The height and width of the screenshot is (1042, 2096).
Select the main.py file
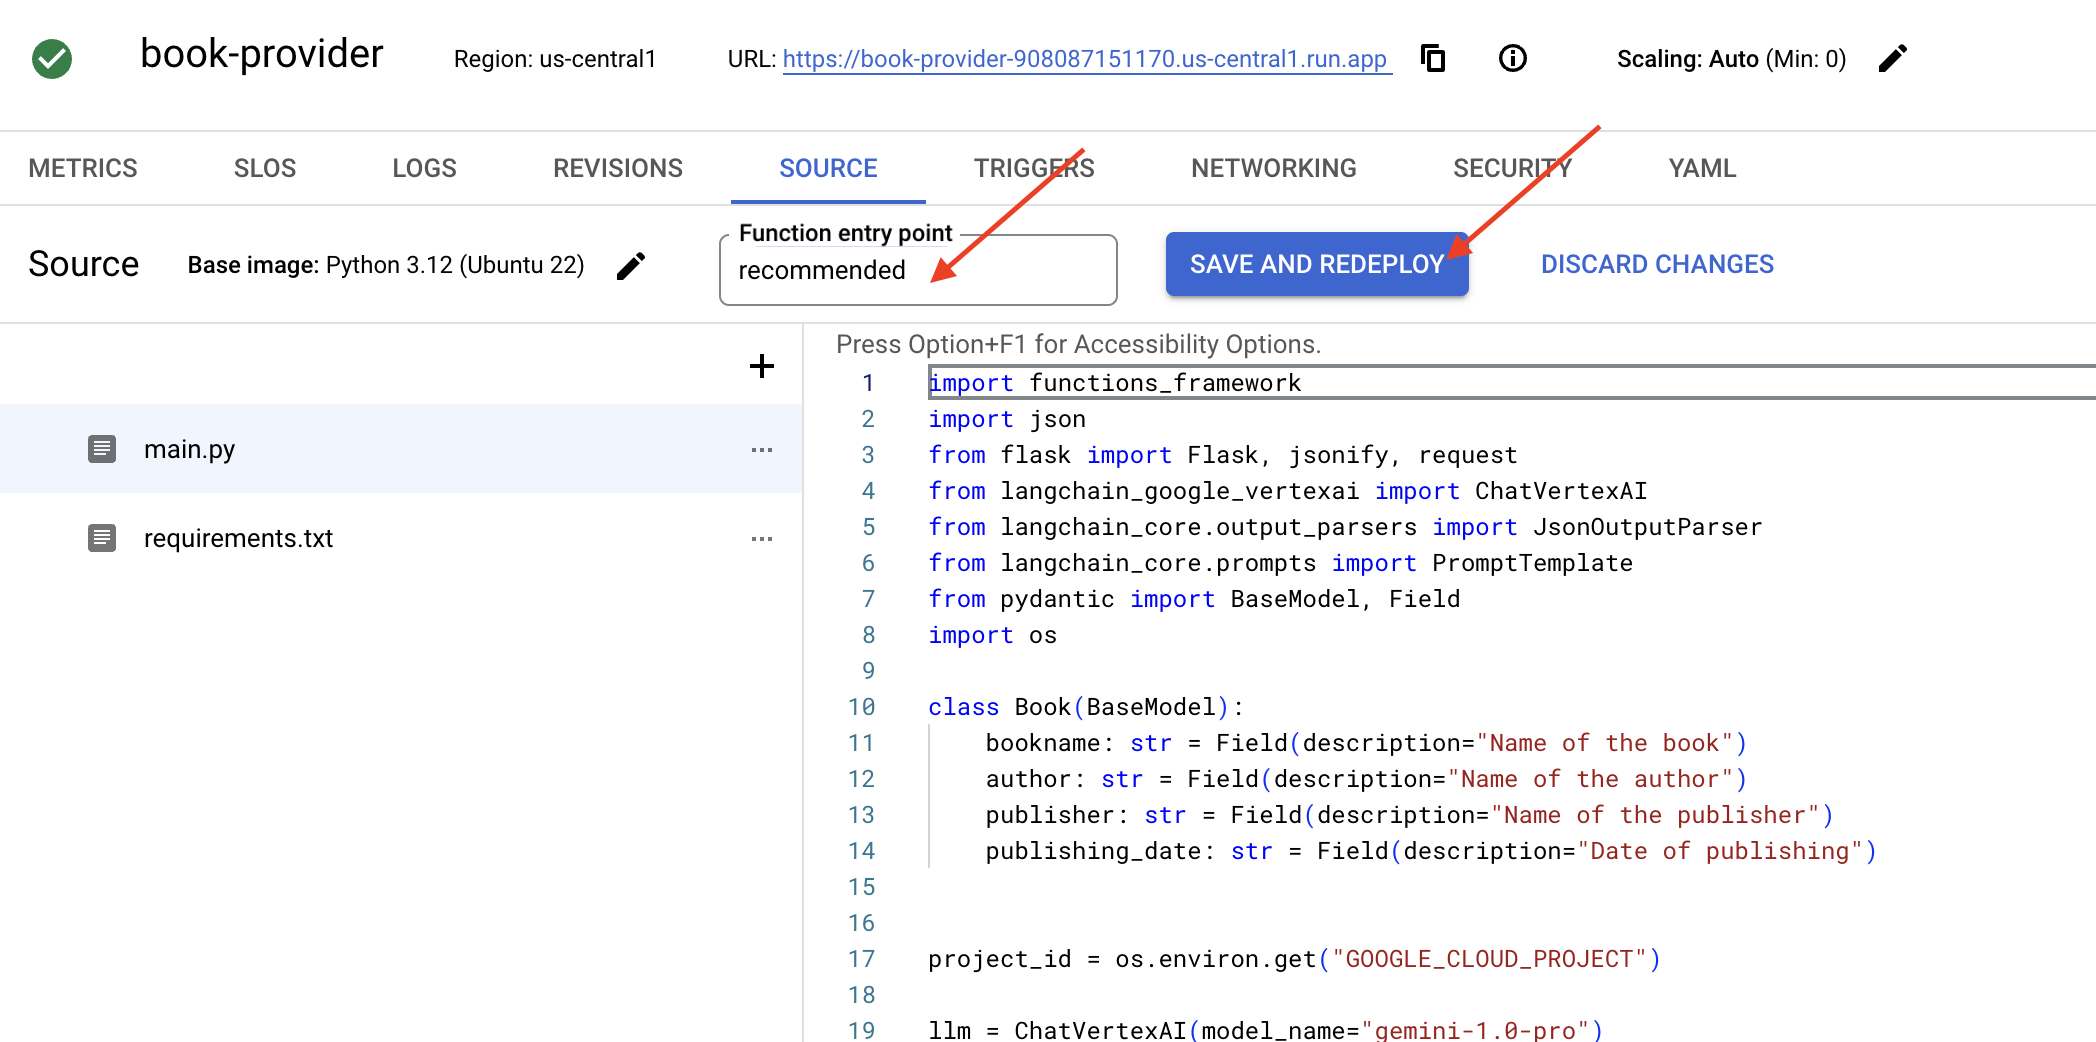(190, 450)
